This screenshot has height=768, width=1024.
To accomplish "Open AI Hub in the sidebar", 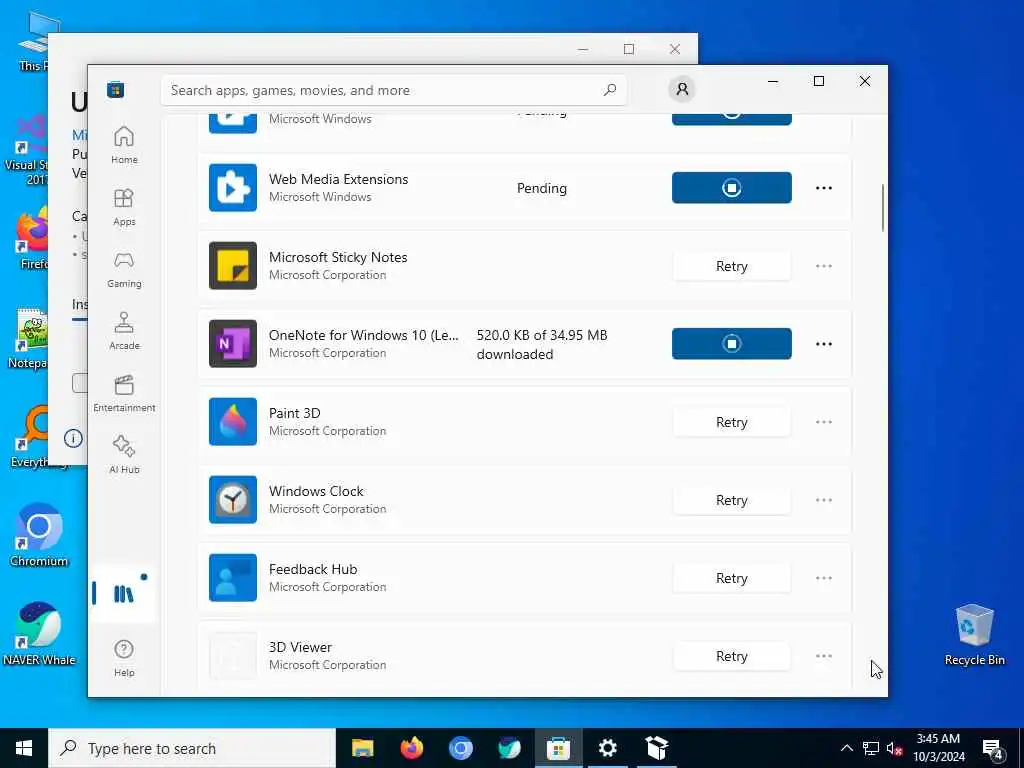I will 124,455.
